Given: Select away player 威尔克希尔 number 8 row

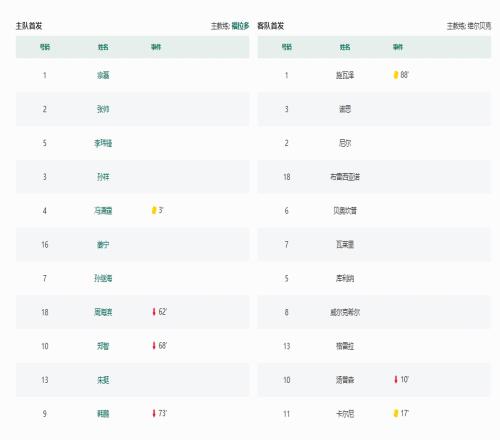Looking at the screenshot, I should pos(374,312).
